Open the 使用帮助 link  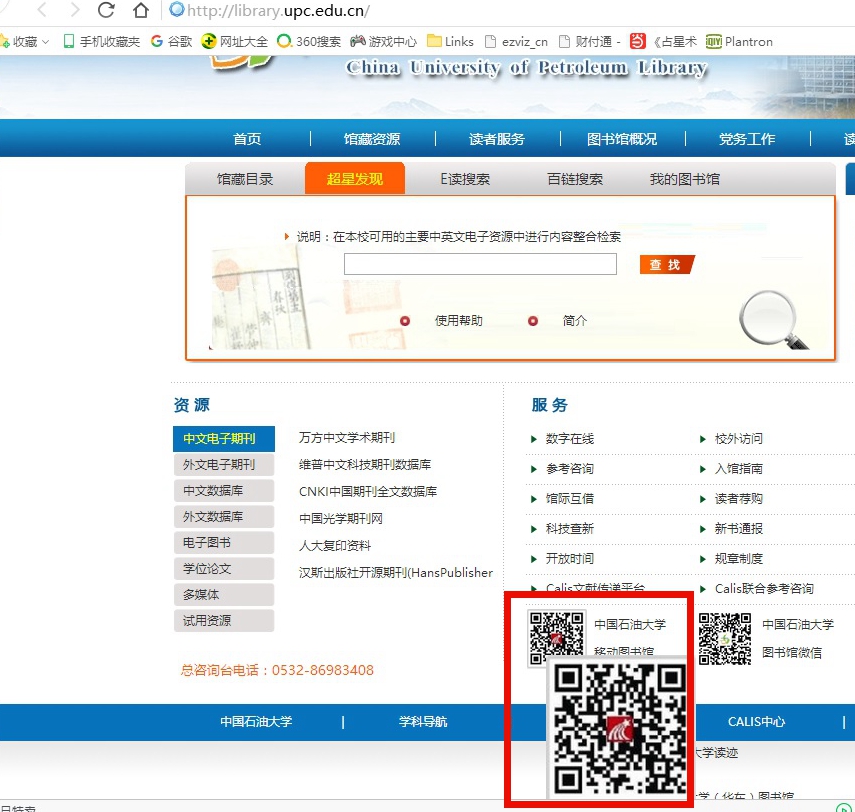pos(459,321)
